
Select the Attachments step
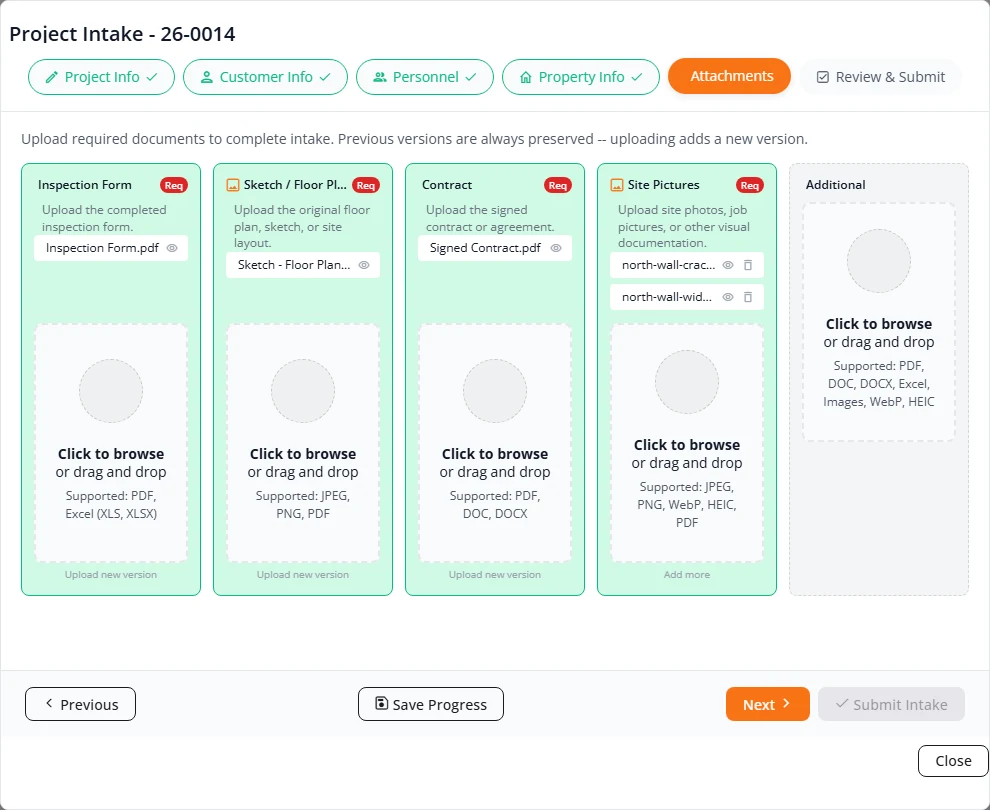tap(729, 76)
